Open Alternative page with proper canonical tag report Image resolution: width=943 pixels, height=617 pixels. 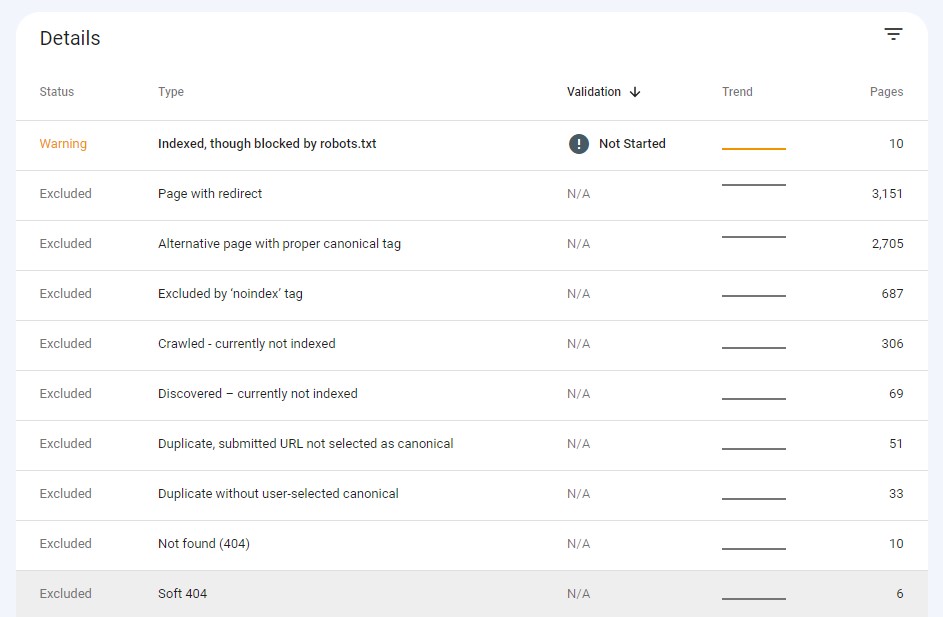pos(277,243)
